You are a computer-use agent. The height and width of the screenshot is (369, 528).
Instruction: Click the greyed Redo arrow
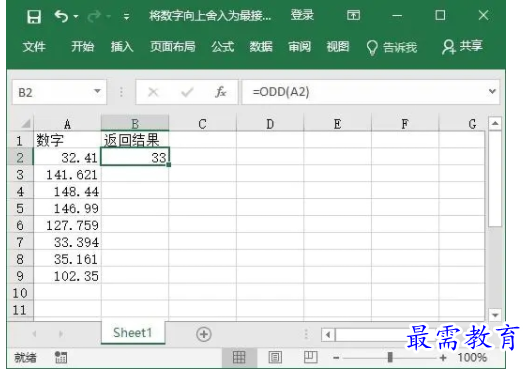(94, 16)
